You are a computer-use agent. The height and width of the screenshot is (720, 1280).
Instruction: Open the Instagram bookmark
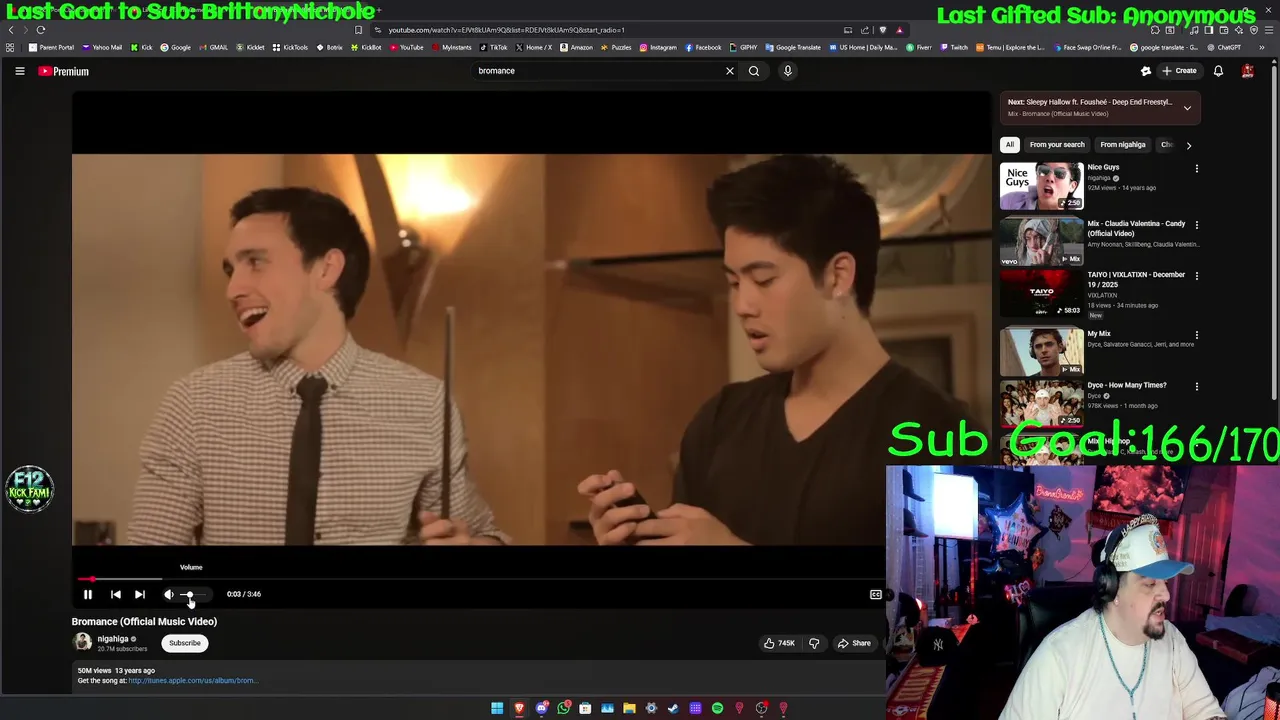coord(657,47)
